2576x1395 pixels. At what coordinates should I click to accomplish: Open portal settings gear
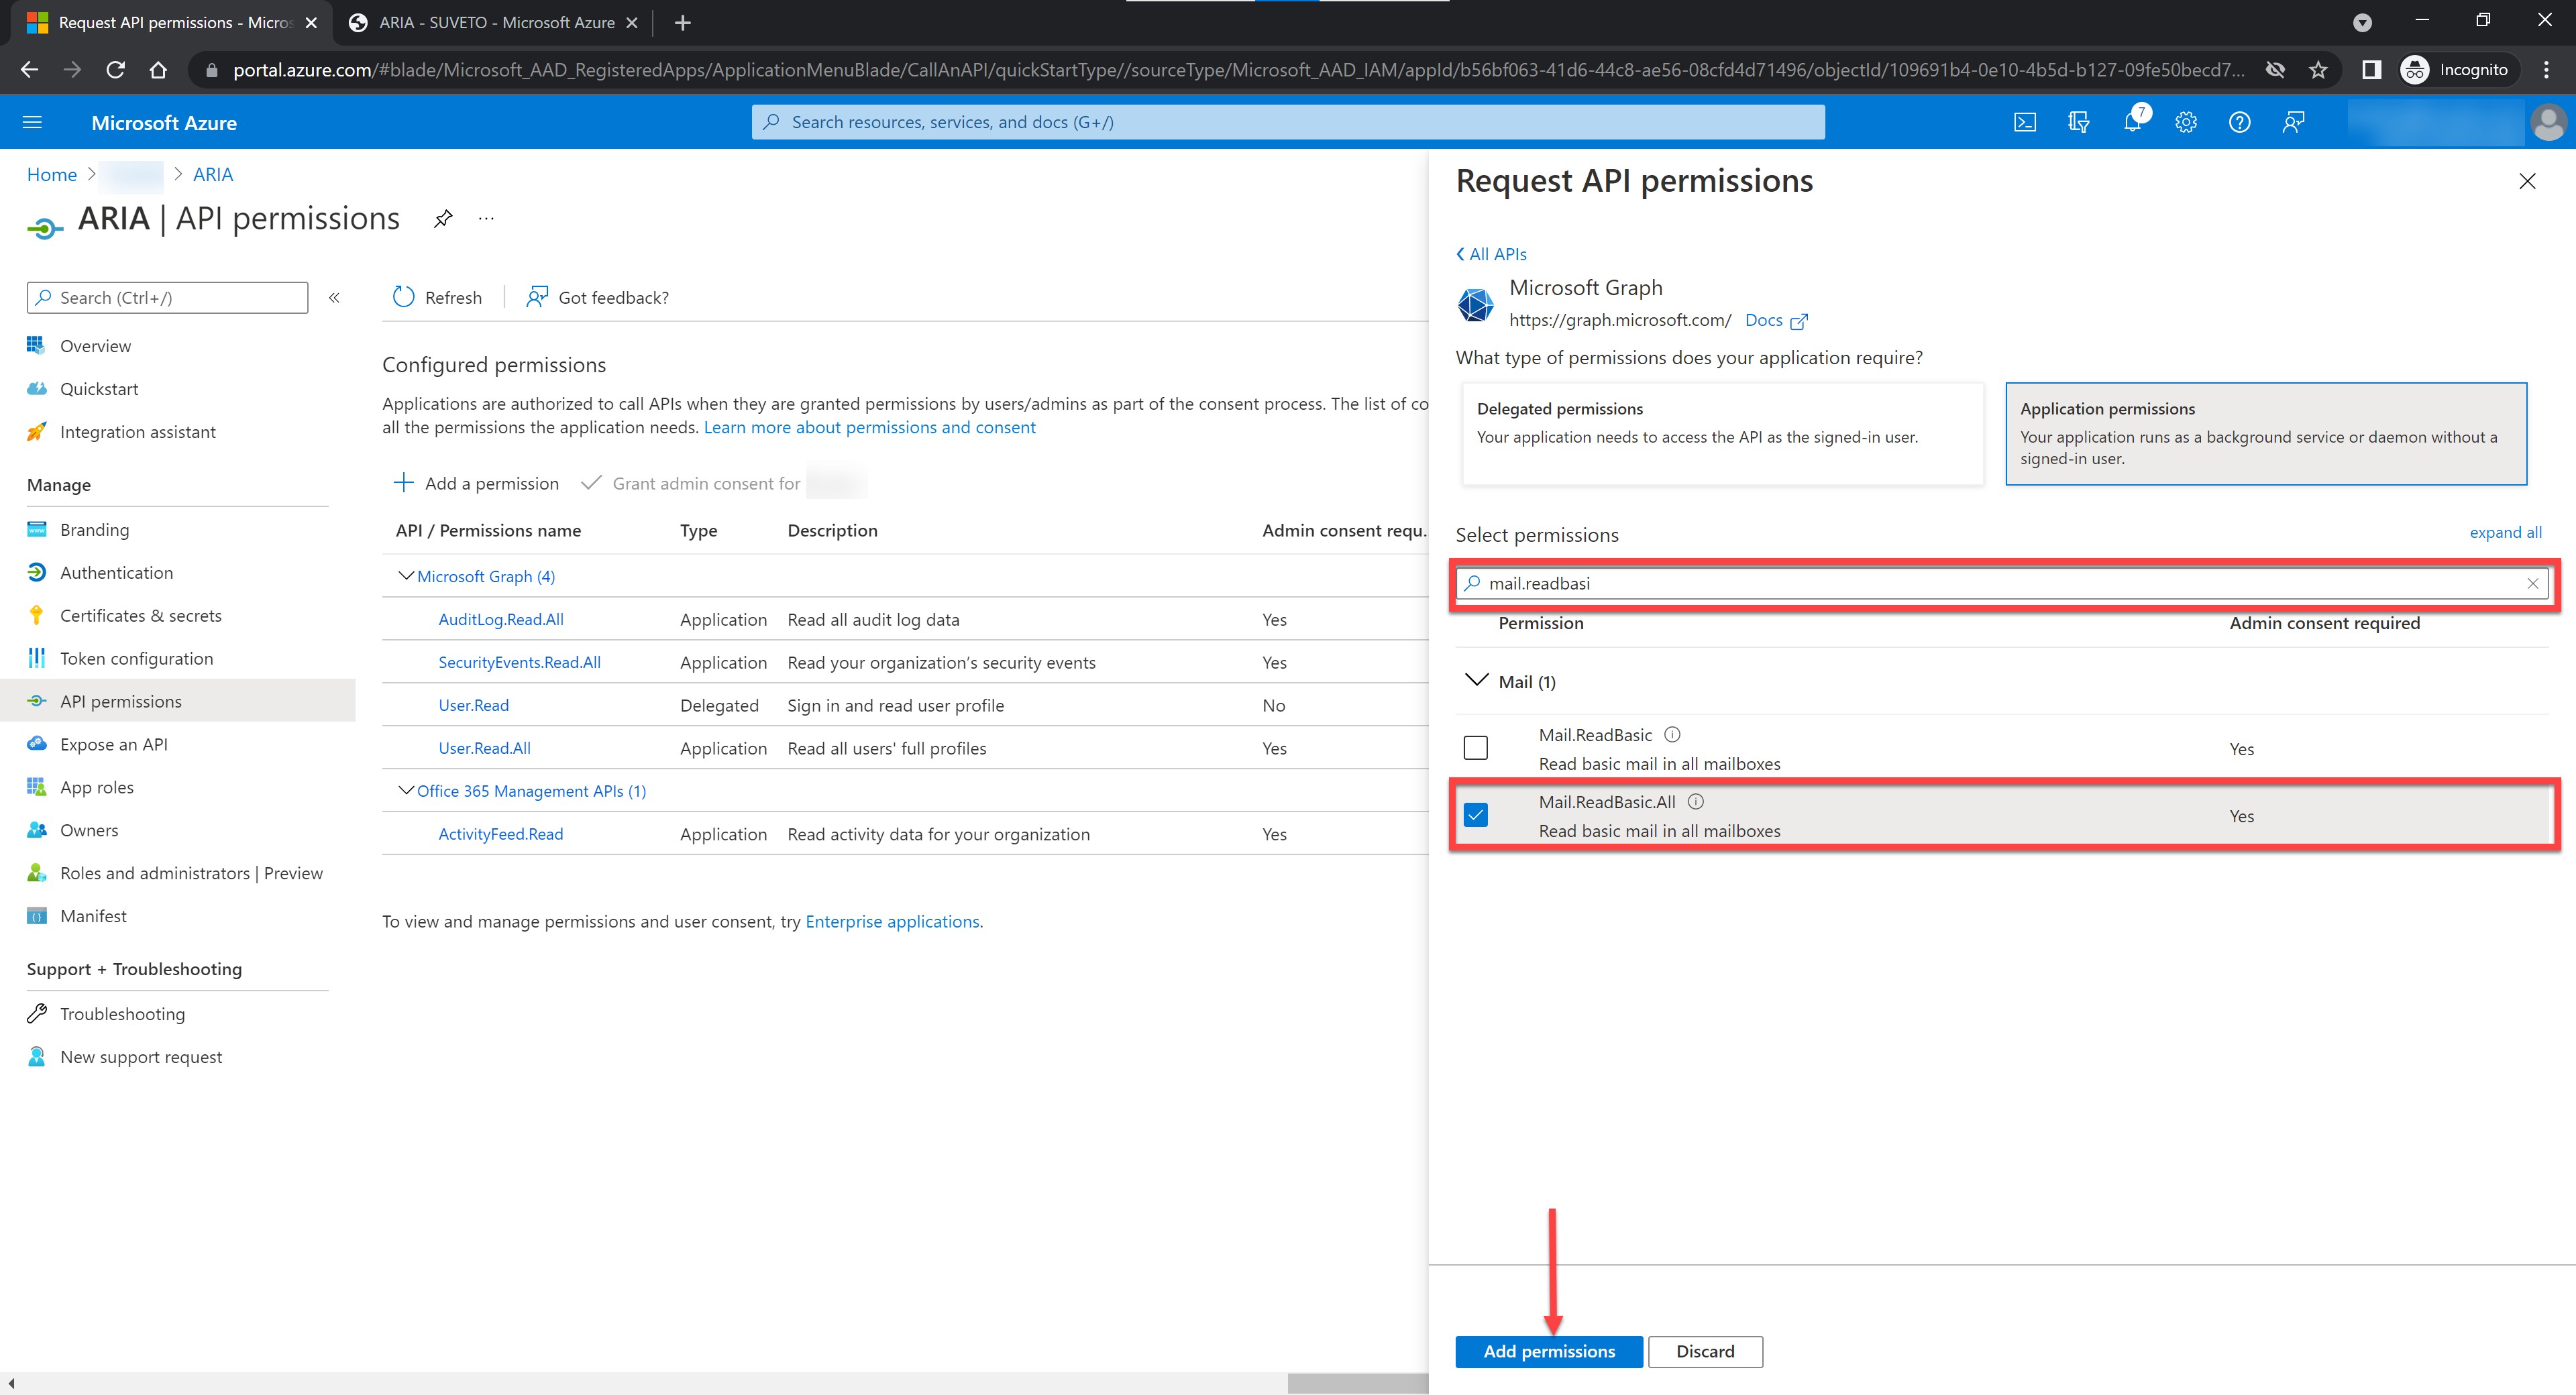pyautogui.click(x=2186, y=122)
